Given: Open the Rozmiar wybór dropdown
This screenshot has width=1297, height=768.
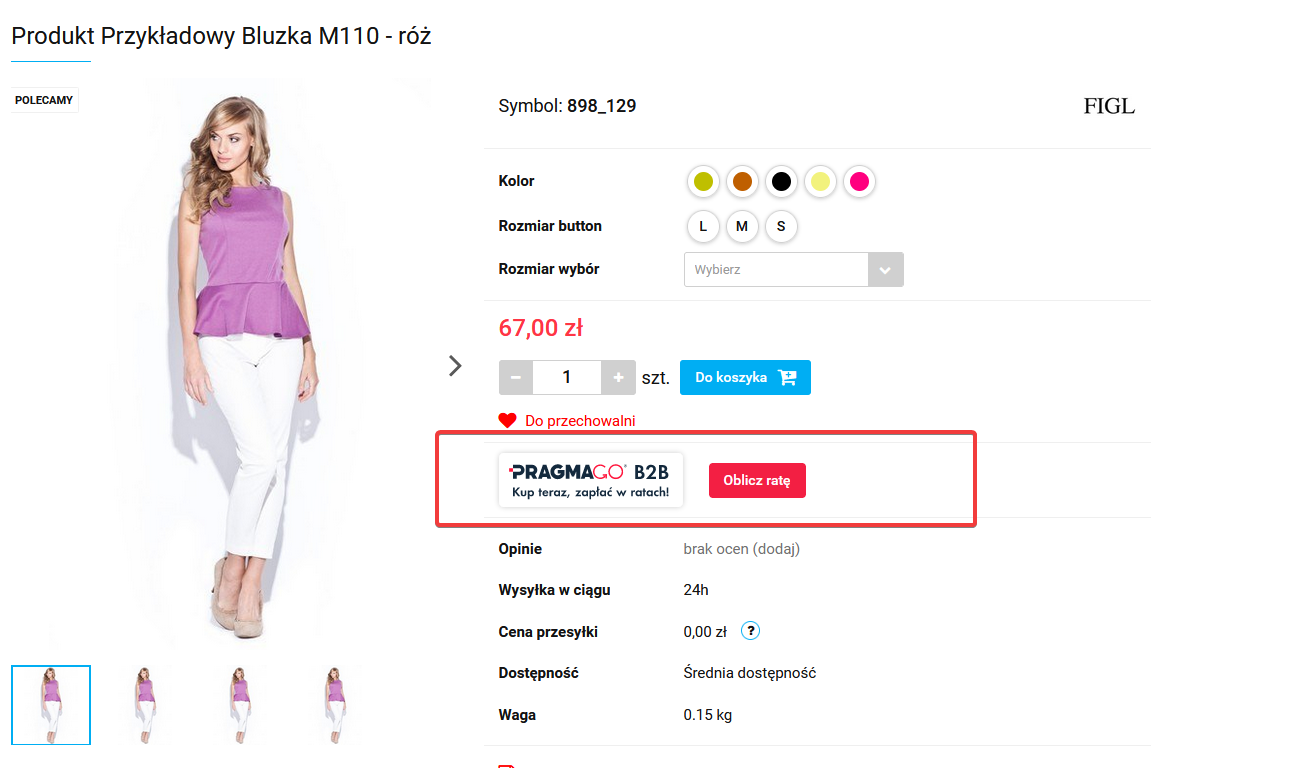Looking at the screenshot, I should 794,269.
